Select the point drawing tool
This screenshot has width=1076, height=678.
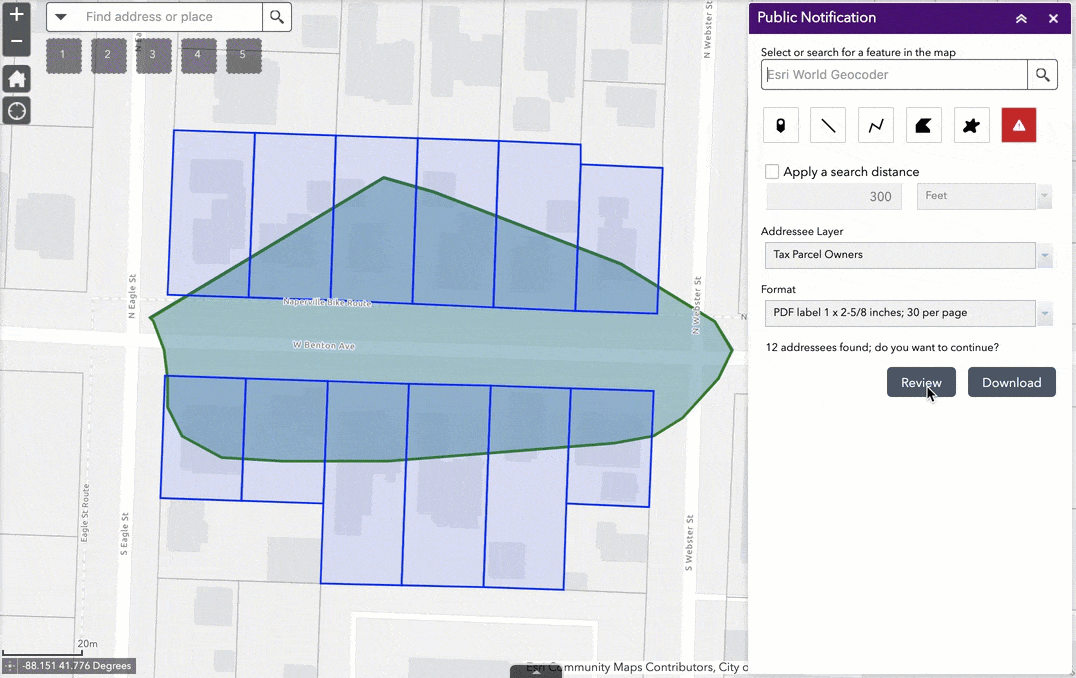(780, 124)
